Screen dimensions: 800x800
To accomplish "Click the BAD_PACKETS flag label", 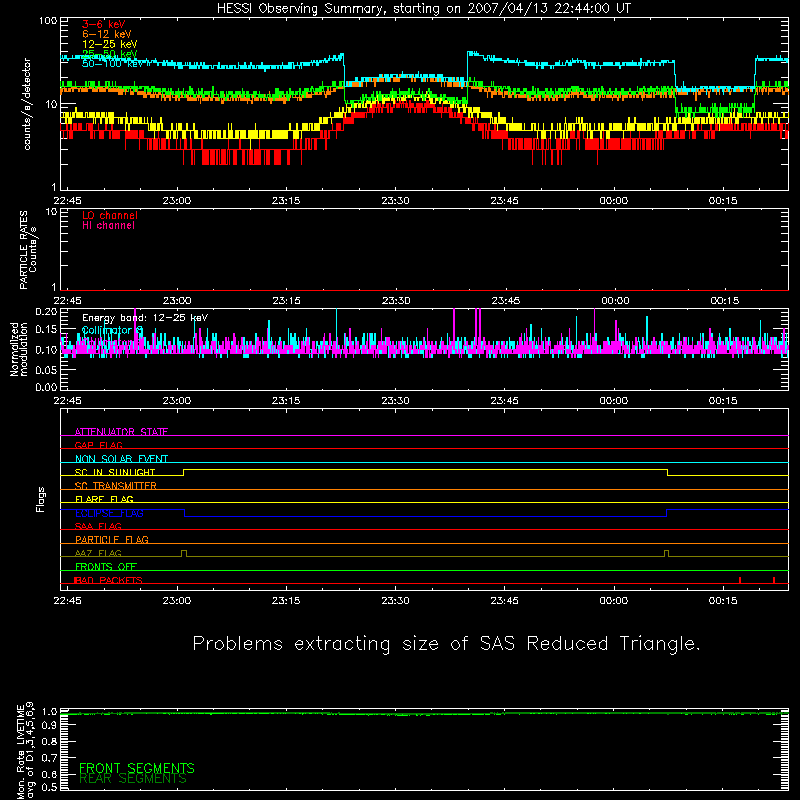I will pos(108,580).
